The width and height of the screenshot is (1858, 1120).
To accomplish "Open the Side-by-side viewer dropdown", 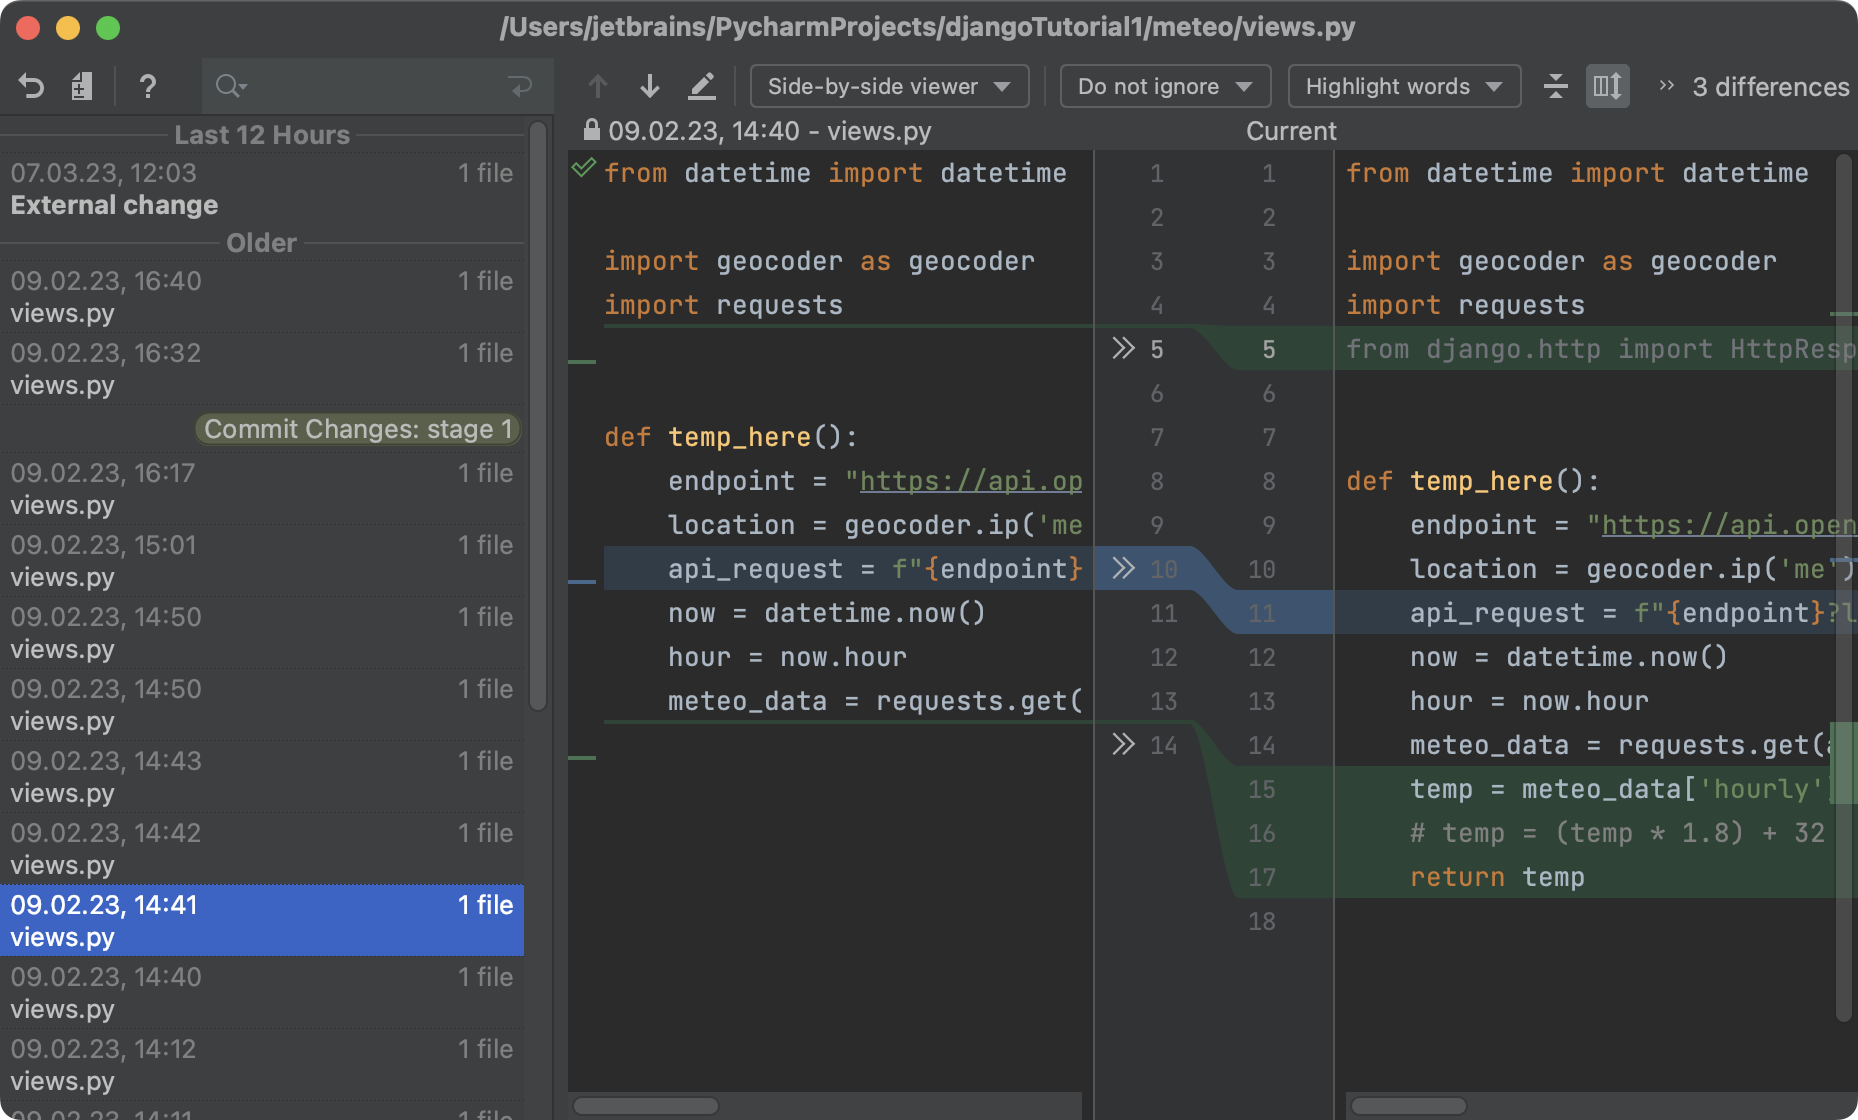I will pyautogui.click(x=888, y=86).
